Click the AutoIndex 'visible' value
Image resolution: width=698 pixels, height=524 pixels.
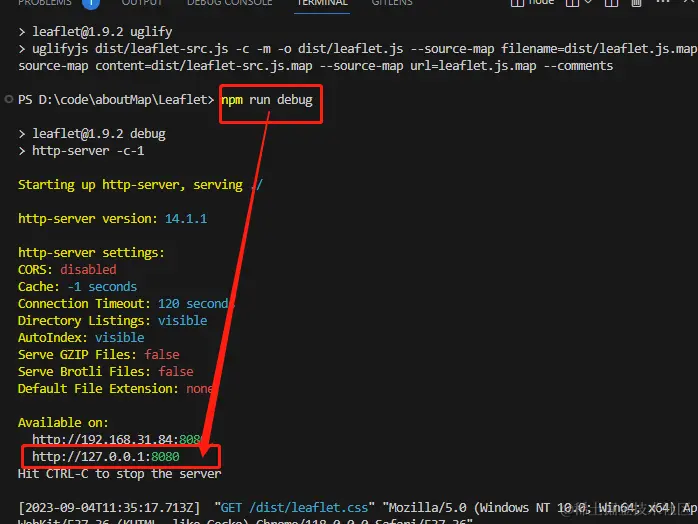pos(119,337)
